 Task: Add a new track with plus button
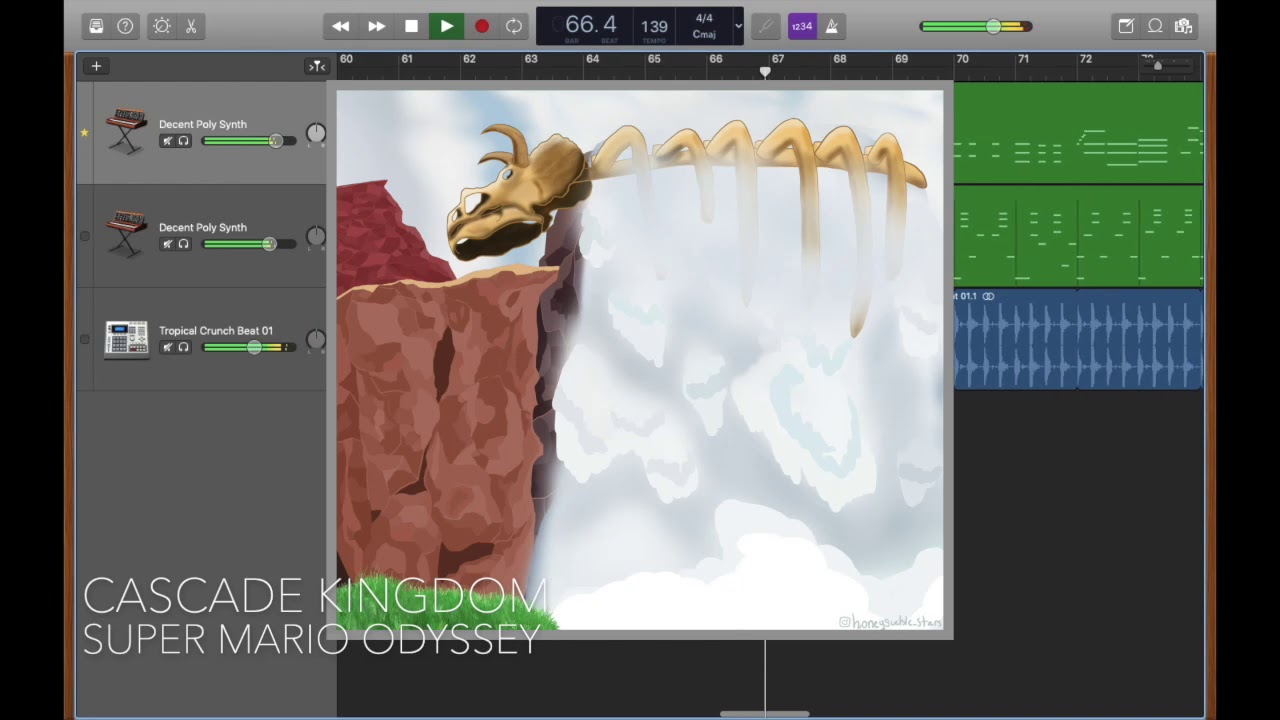96,66
